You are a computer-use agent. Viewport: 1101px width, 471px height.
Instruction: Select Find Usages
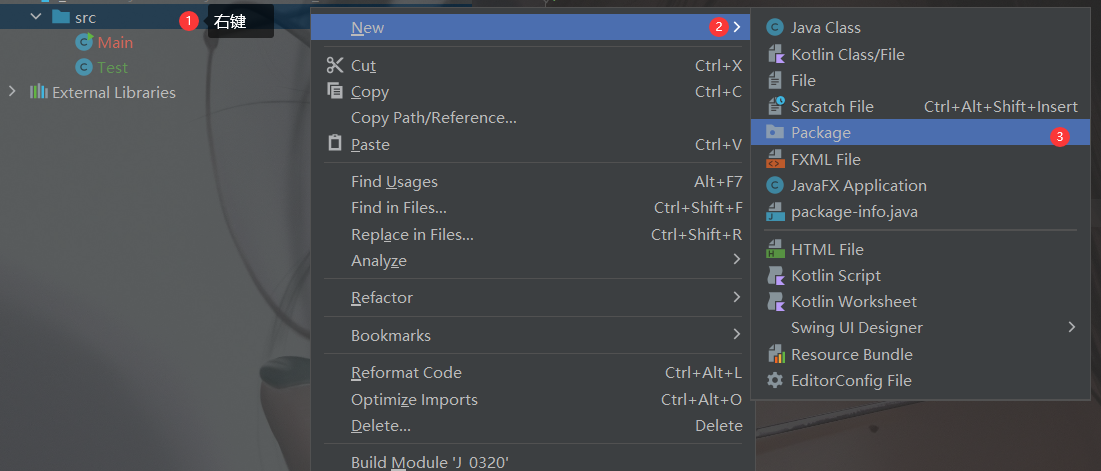532,182
